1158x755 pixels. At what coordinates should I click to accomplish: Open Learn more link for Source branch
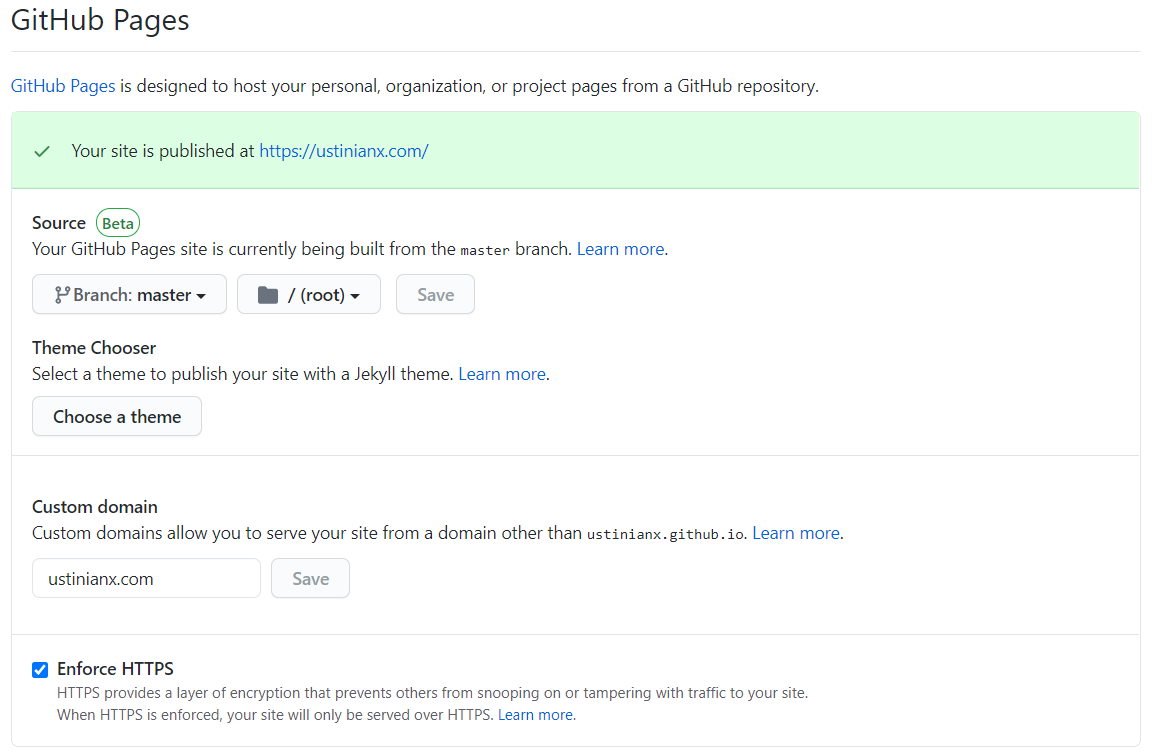point(620,249)
